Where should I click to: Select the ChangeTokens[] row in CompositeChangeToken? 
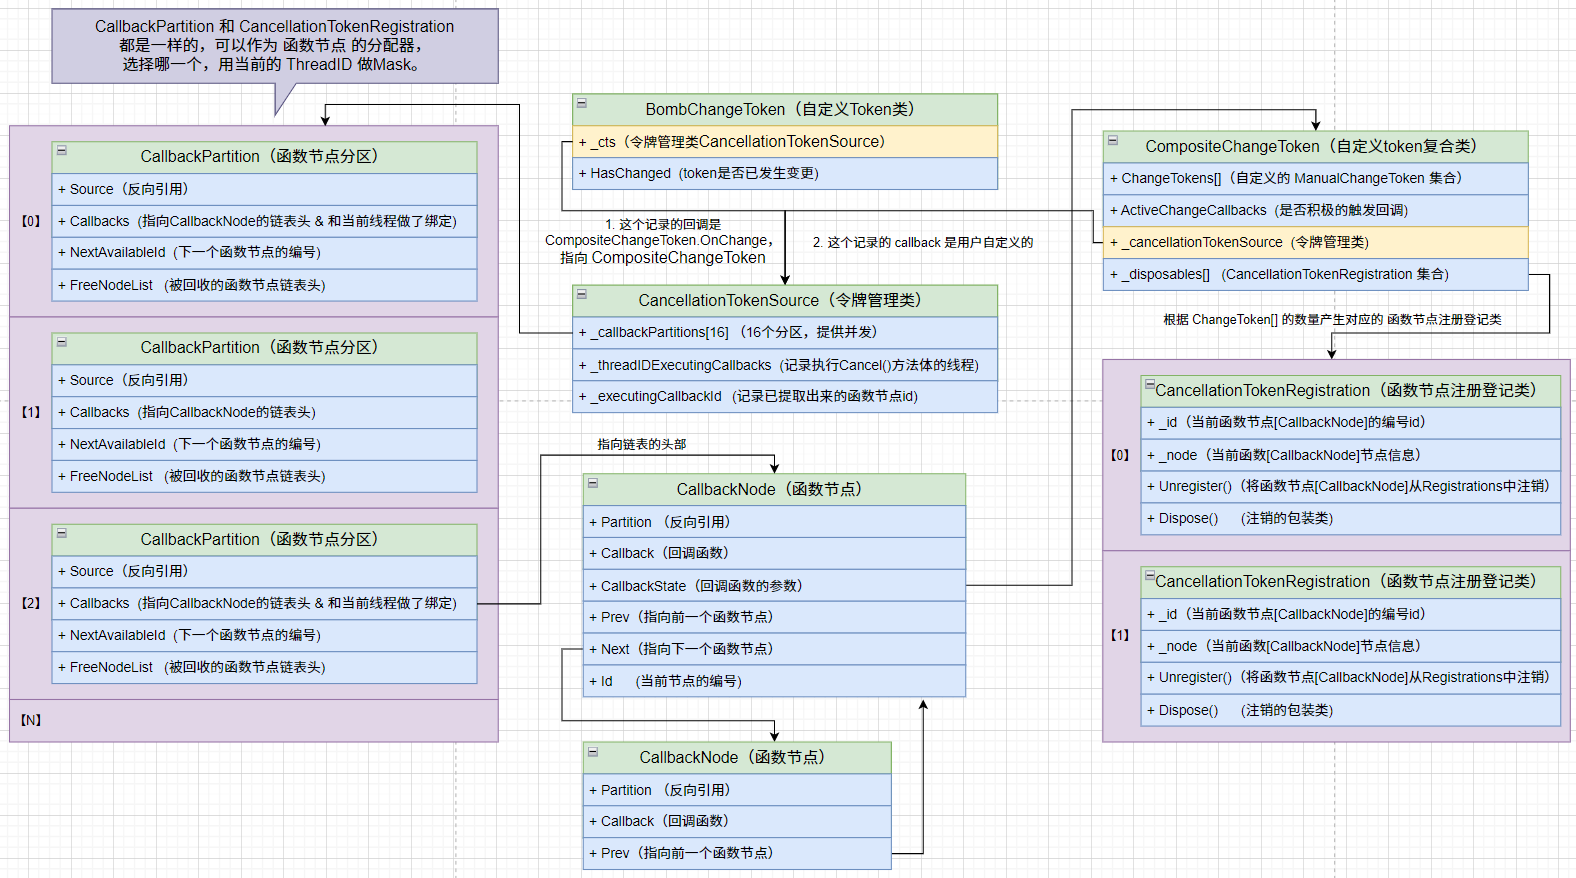point(1315,178)
